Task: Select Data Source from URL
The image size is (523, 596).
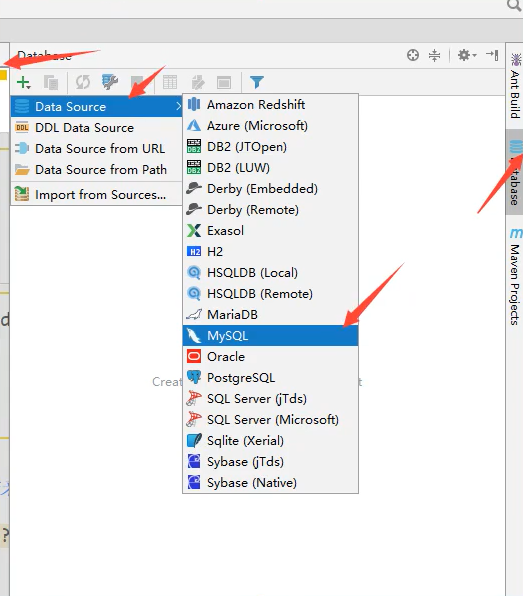Action: pos(97,149)
